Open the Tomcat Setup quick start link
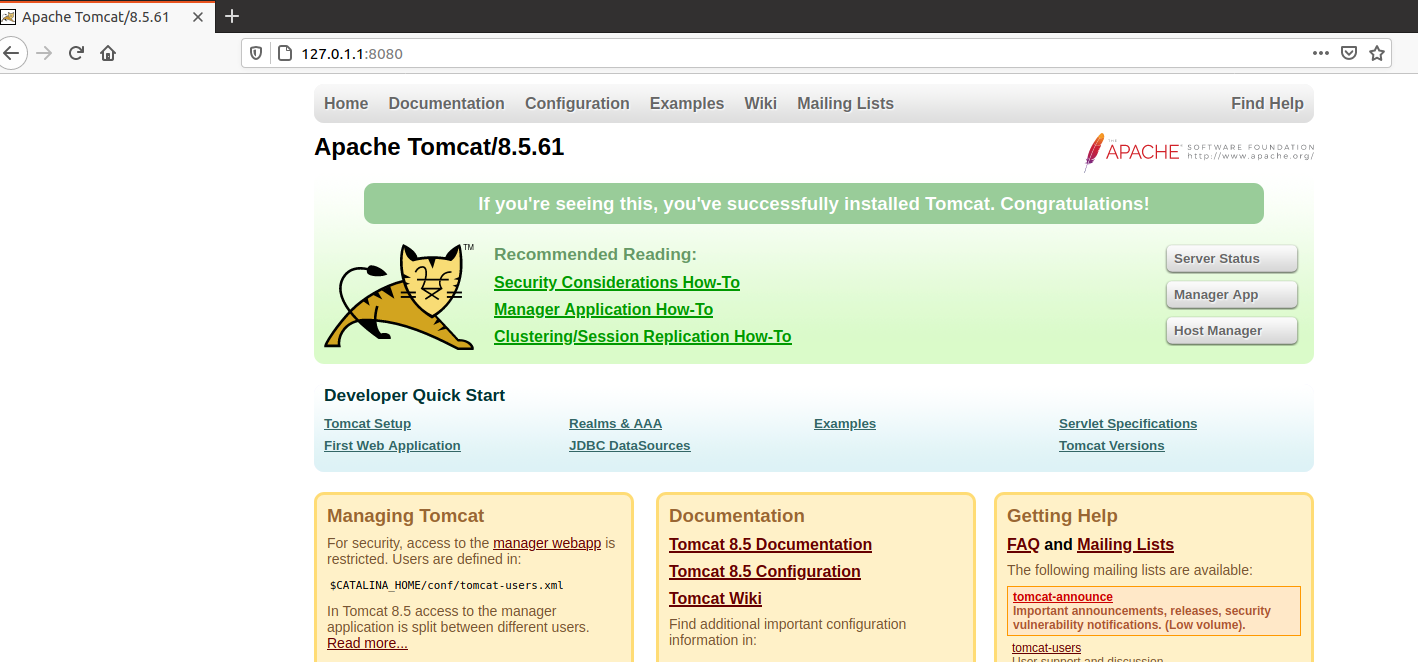 click(367, 423)
